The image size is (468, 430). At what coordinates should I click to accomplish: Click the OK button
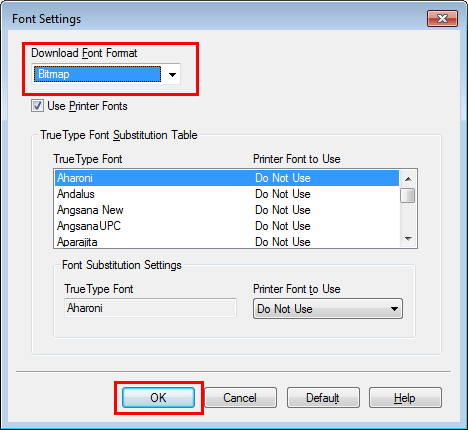[158, 397]
